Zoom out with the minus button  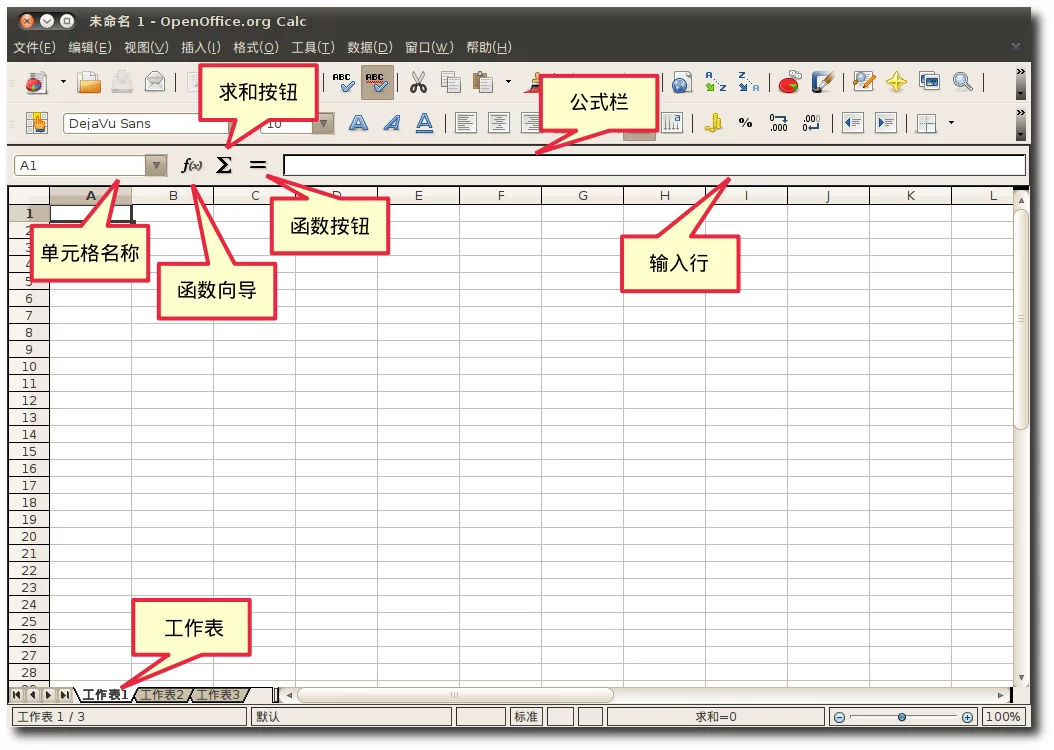click(x=839, y=717)
